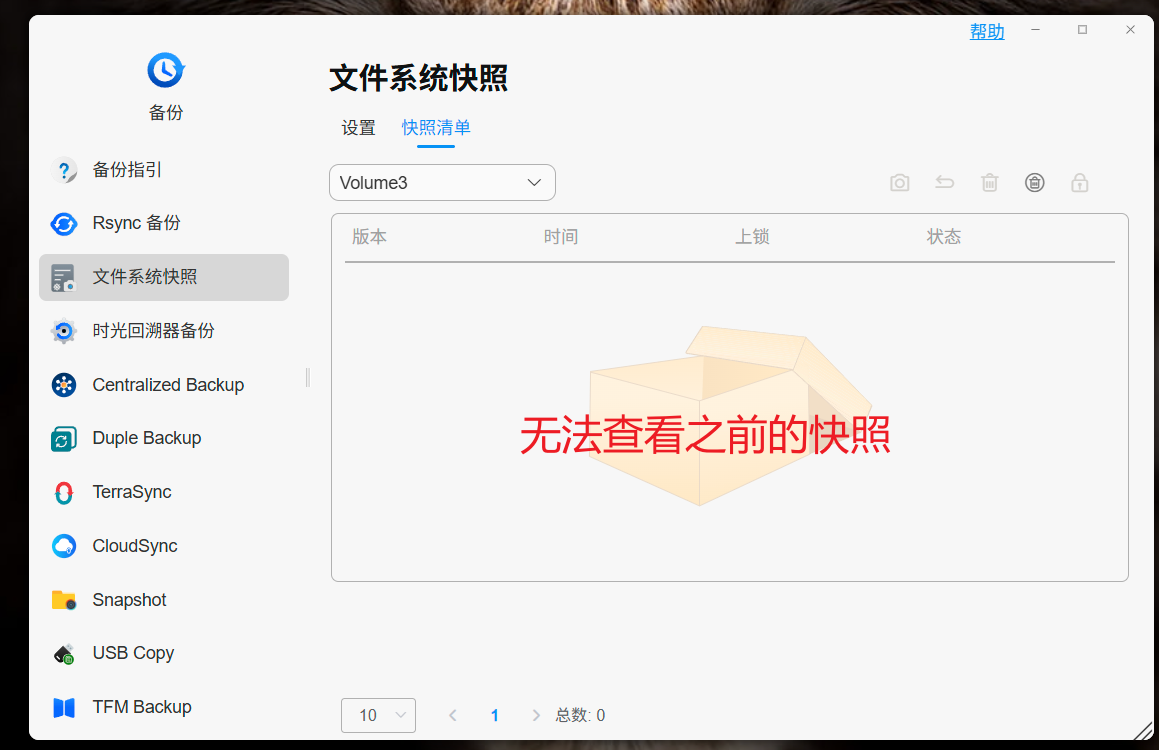This screenshot has height=750, width=1159.
Task: Click the delete snapshot trash icon
Action: 990,183
